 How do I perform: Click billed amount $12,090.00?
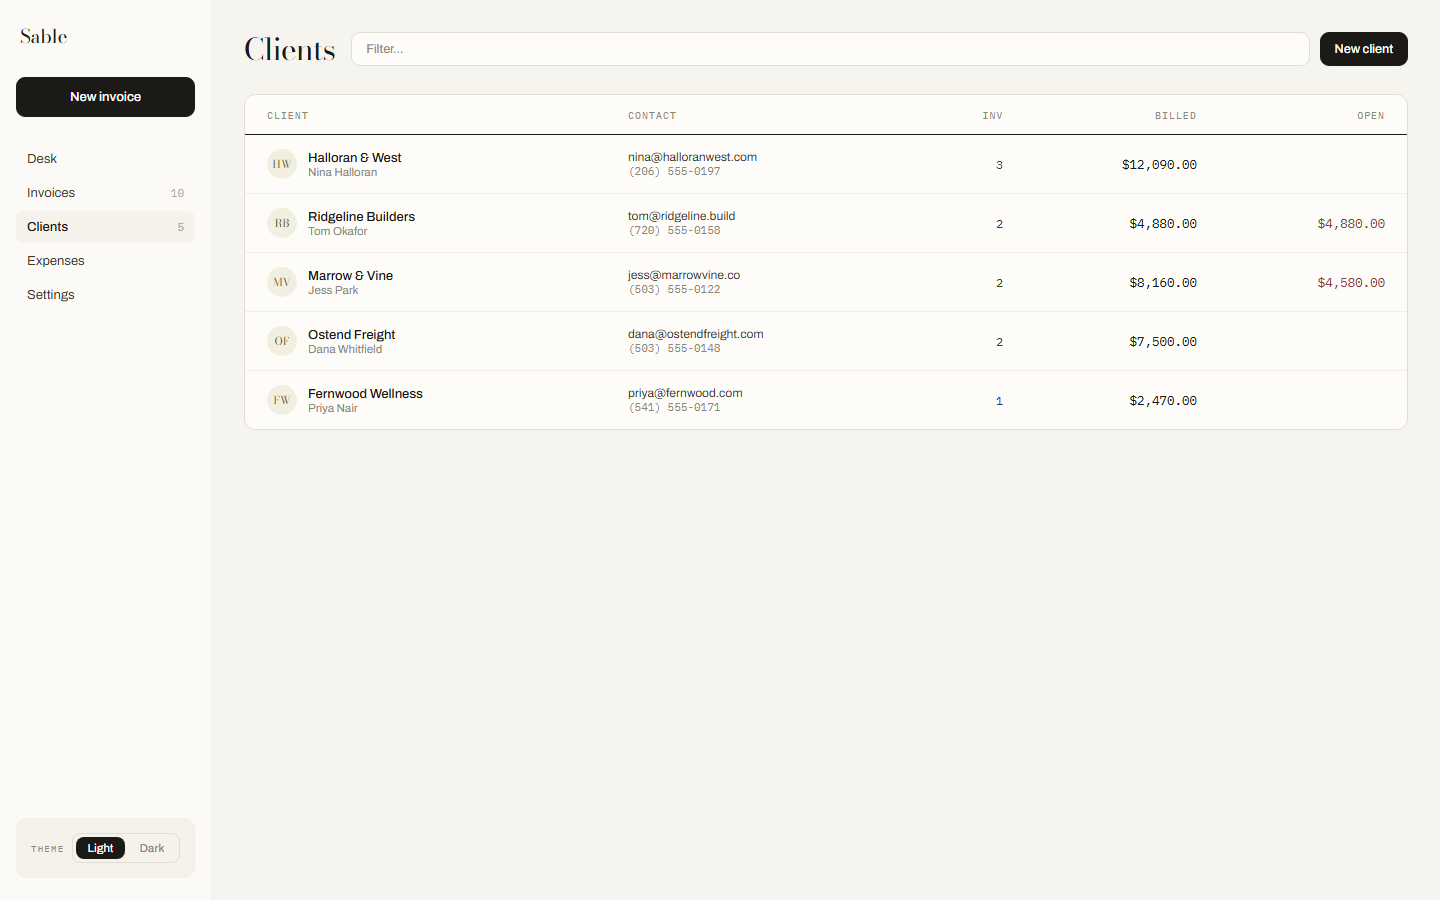pyautogui.click(x=1159, y=165)
